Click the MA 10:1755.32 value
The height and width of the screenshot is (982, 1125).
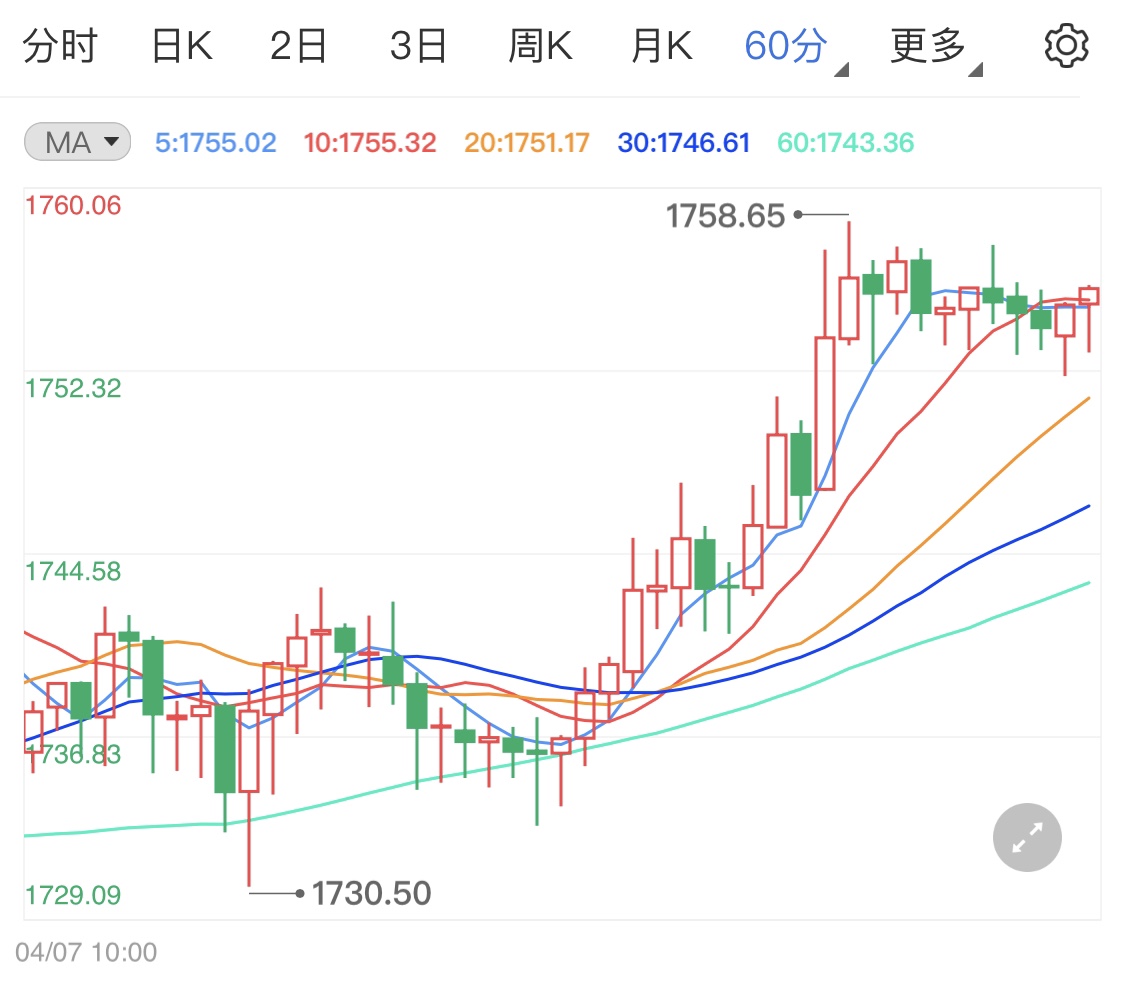369,143
